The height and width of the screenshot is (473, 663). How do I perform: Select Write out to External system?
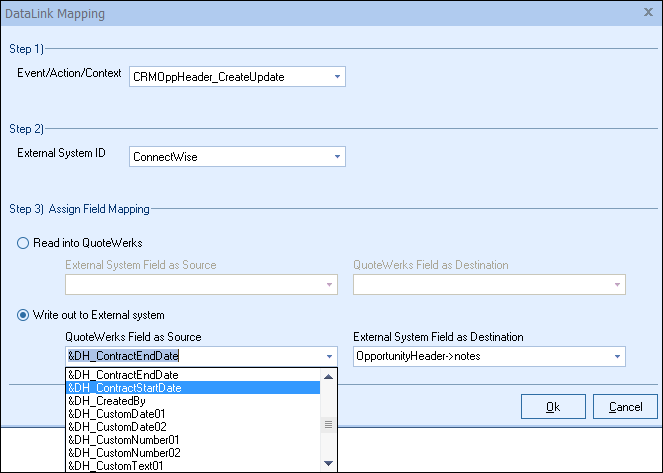point(24,315)
